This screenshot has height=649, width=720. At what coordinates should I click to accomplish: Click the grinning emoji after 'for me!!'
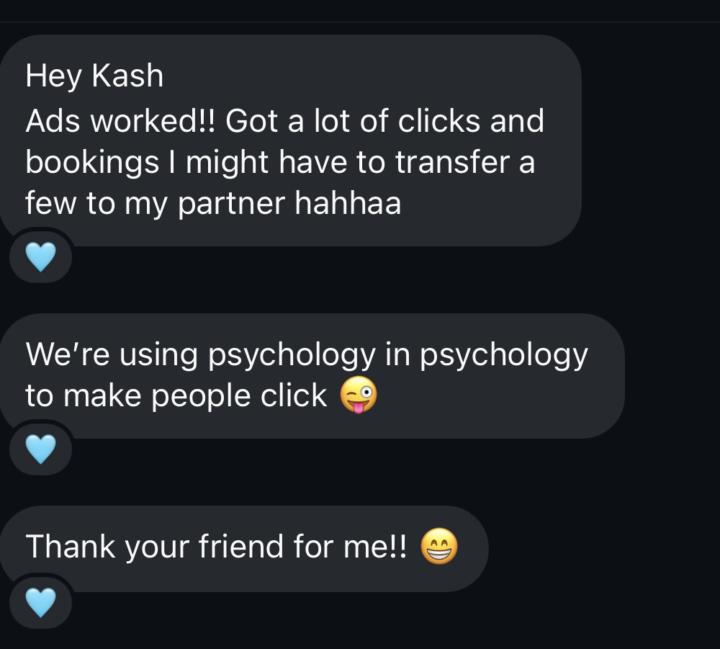(x=439, y=546)
